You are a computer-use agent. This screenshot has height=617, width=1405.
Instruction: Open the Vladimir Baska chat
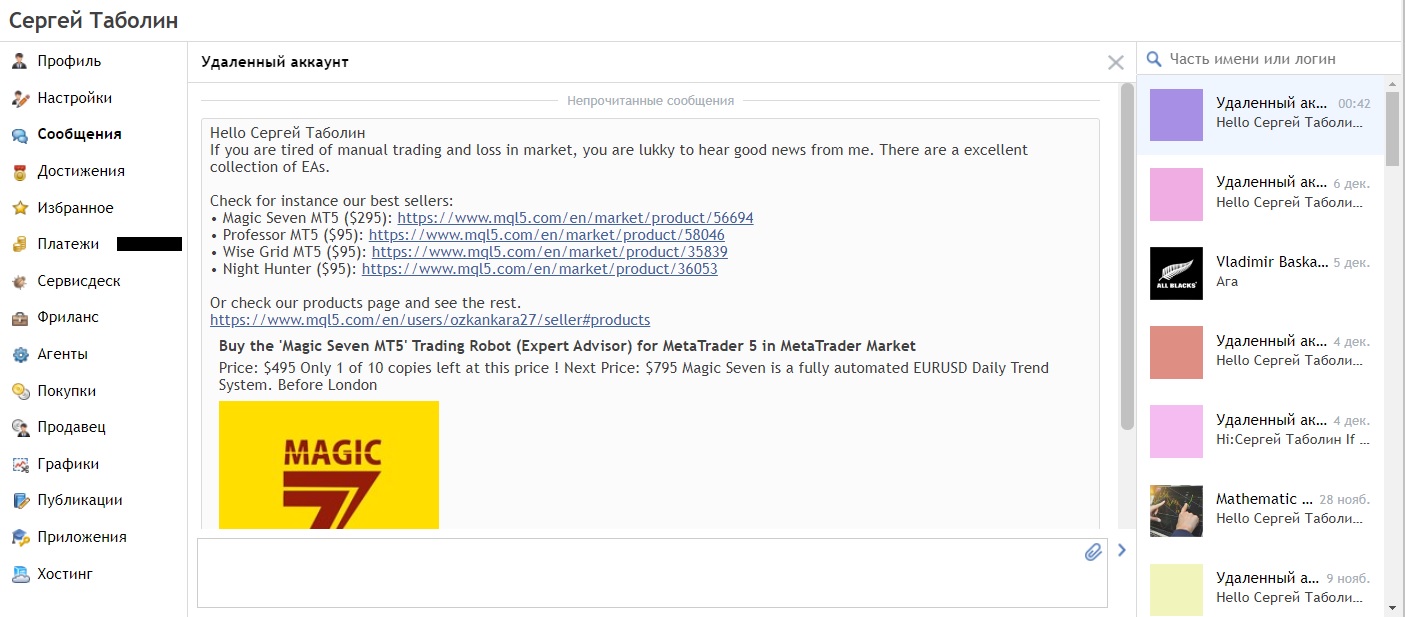(x=1261, y=273)
